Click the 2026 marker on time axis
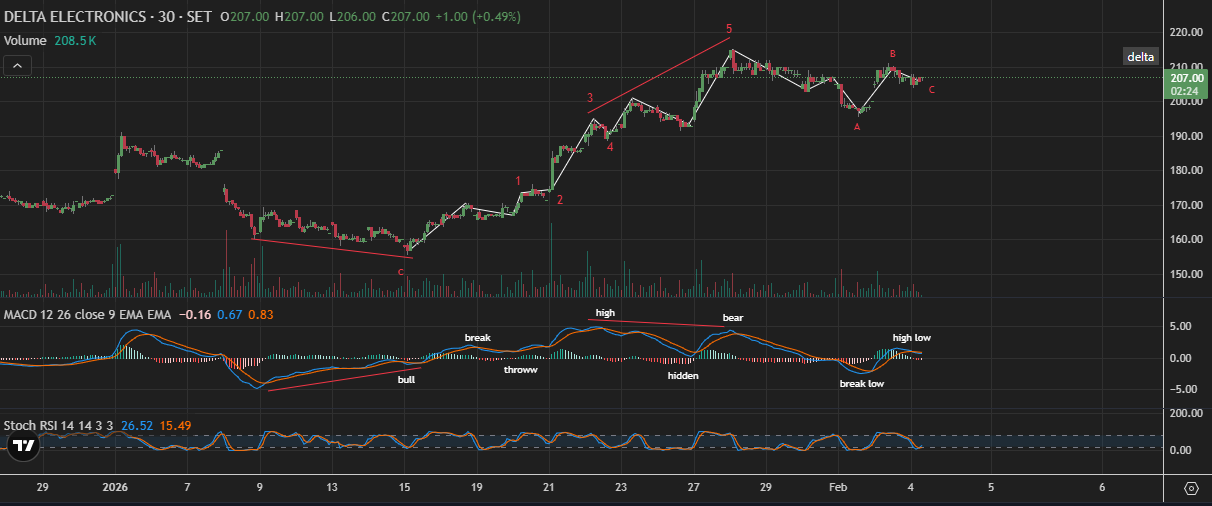1212x506 pixels. 116,487
